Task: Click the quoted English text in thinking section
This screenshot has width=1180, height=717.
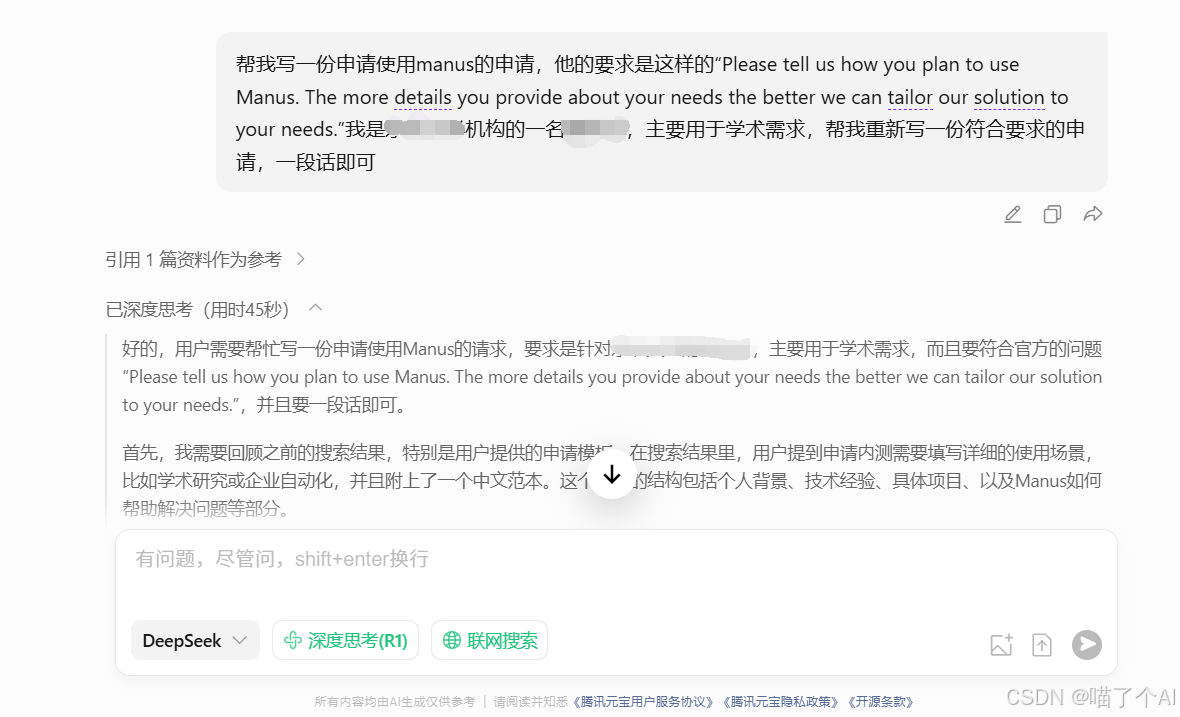Action: coord(612,390)
